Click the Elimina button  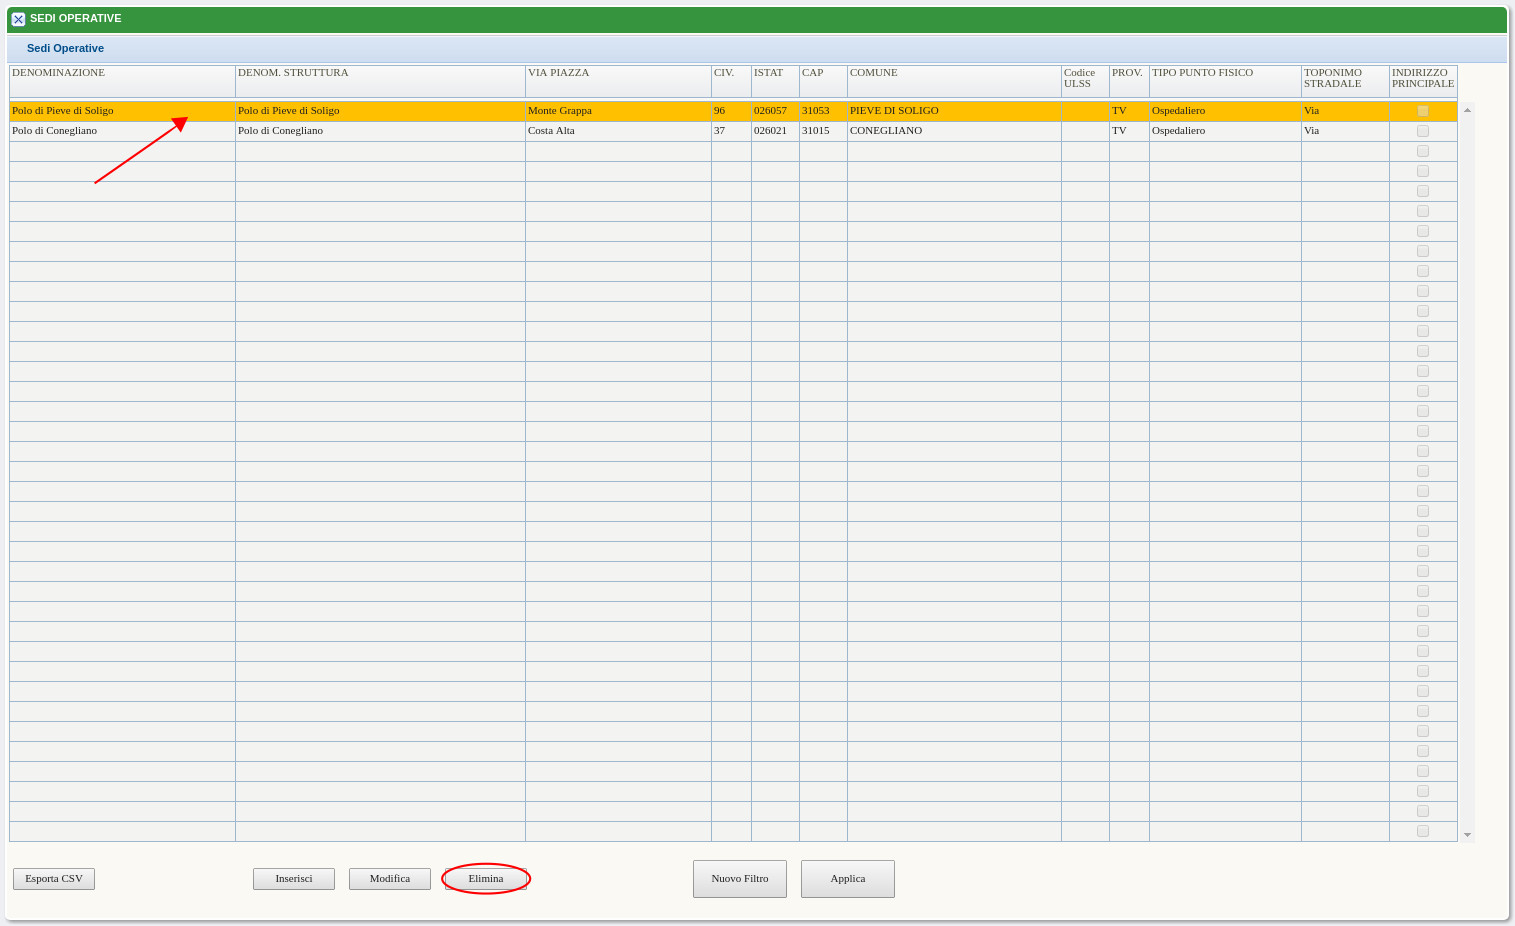tap(486, 879)
